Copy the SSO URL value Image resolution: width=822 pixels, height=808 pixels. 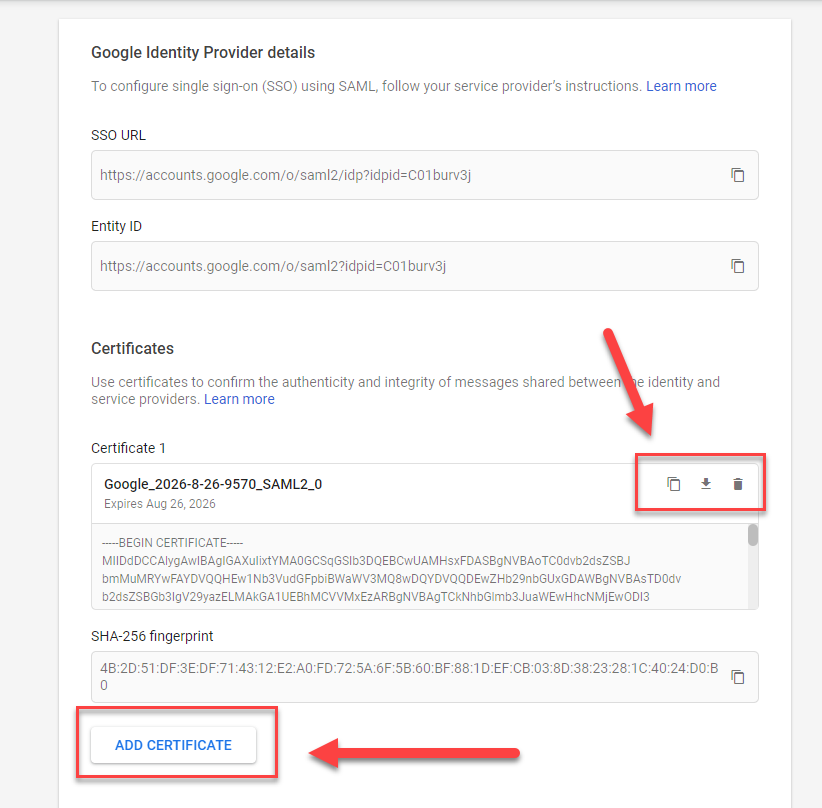pos(738,175)
